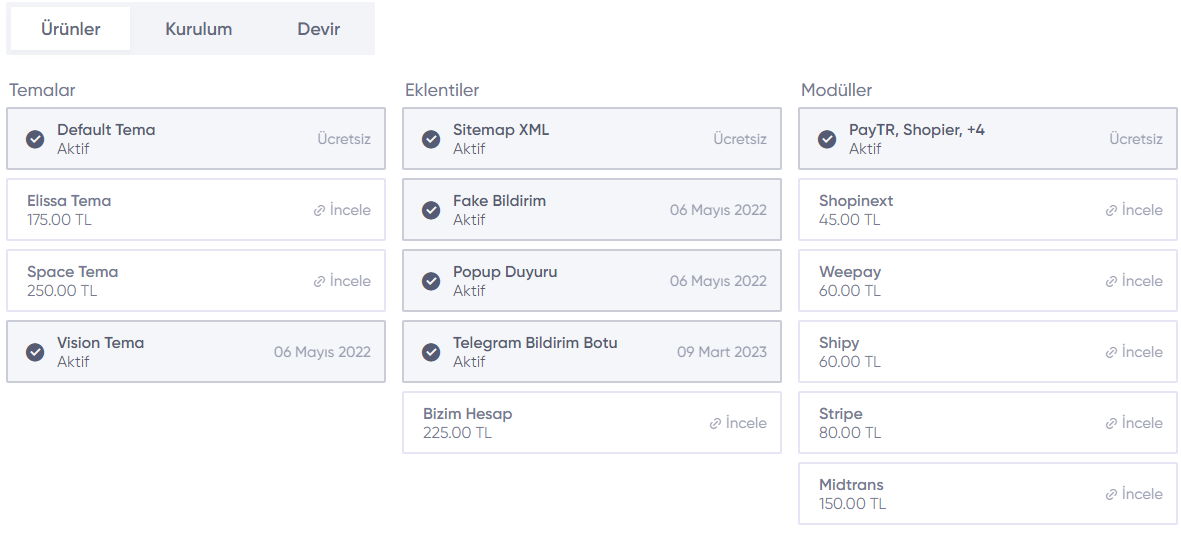The height and width of the screenshot is (535, 1181).
Task: Open the Devir tab
Action: point(319,29)
